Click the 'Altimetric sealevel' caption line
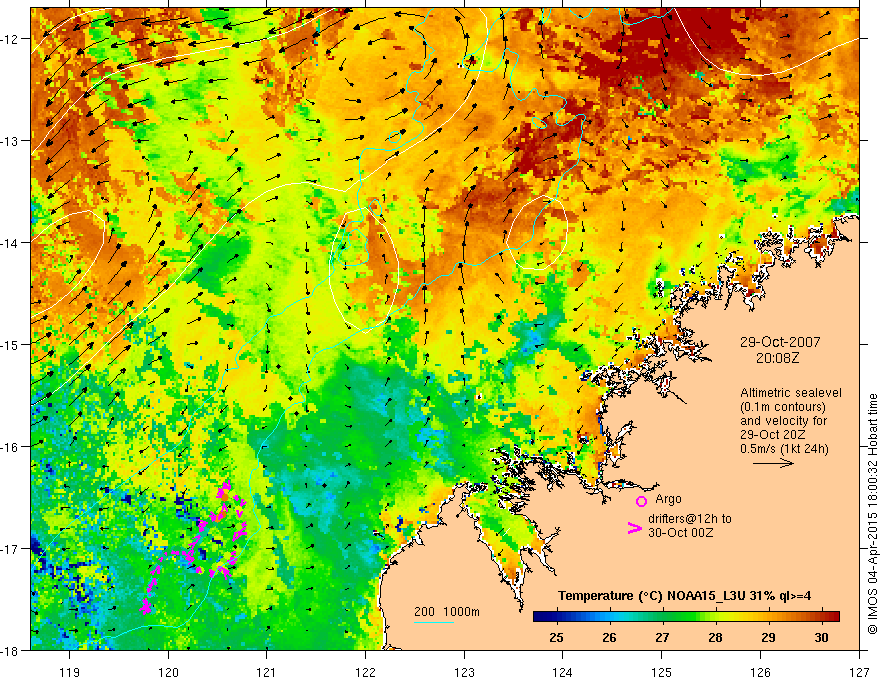The height and width of the screenshot is (680, 880). click(x=791, y=393)
